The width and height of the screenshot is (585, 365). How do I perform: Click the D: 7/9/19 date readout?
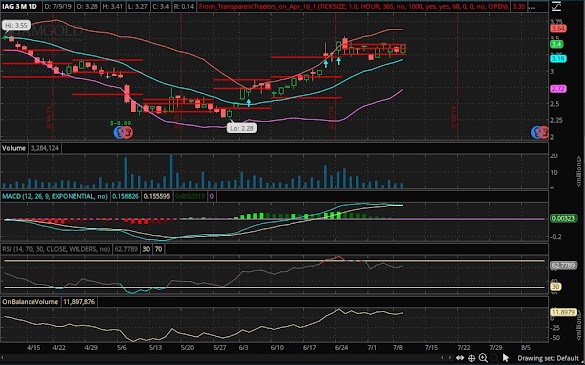coord(58,7)
